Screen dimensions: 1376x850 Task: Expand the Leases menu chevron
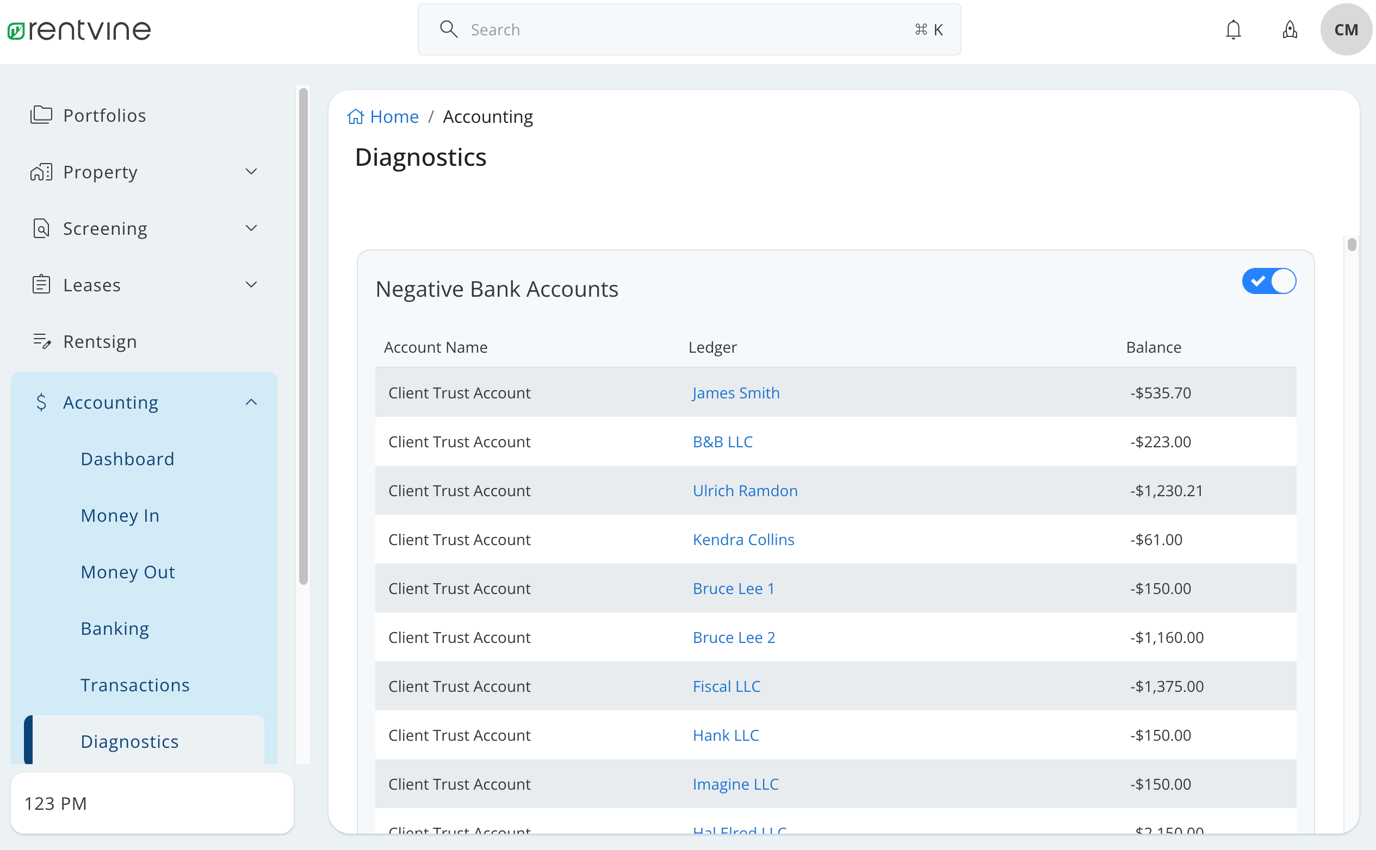(250, 284)
